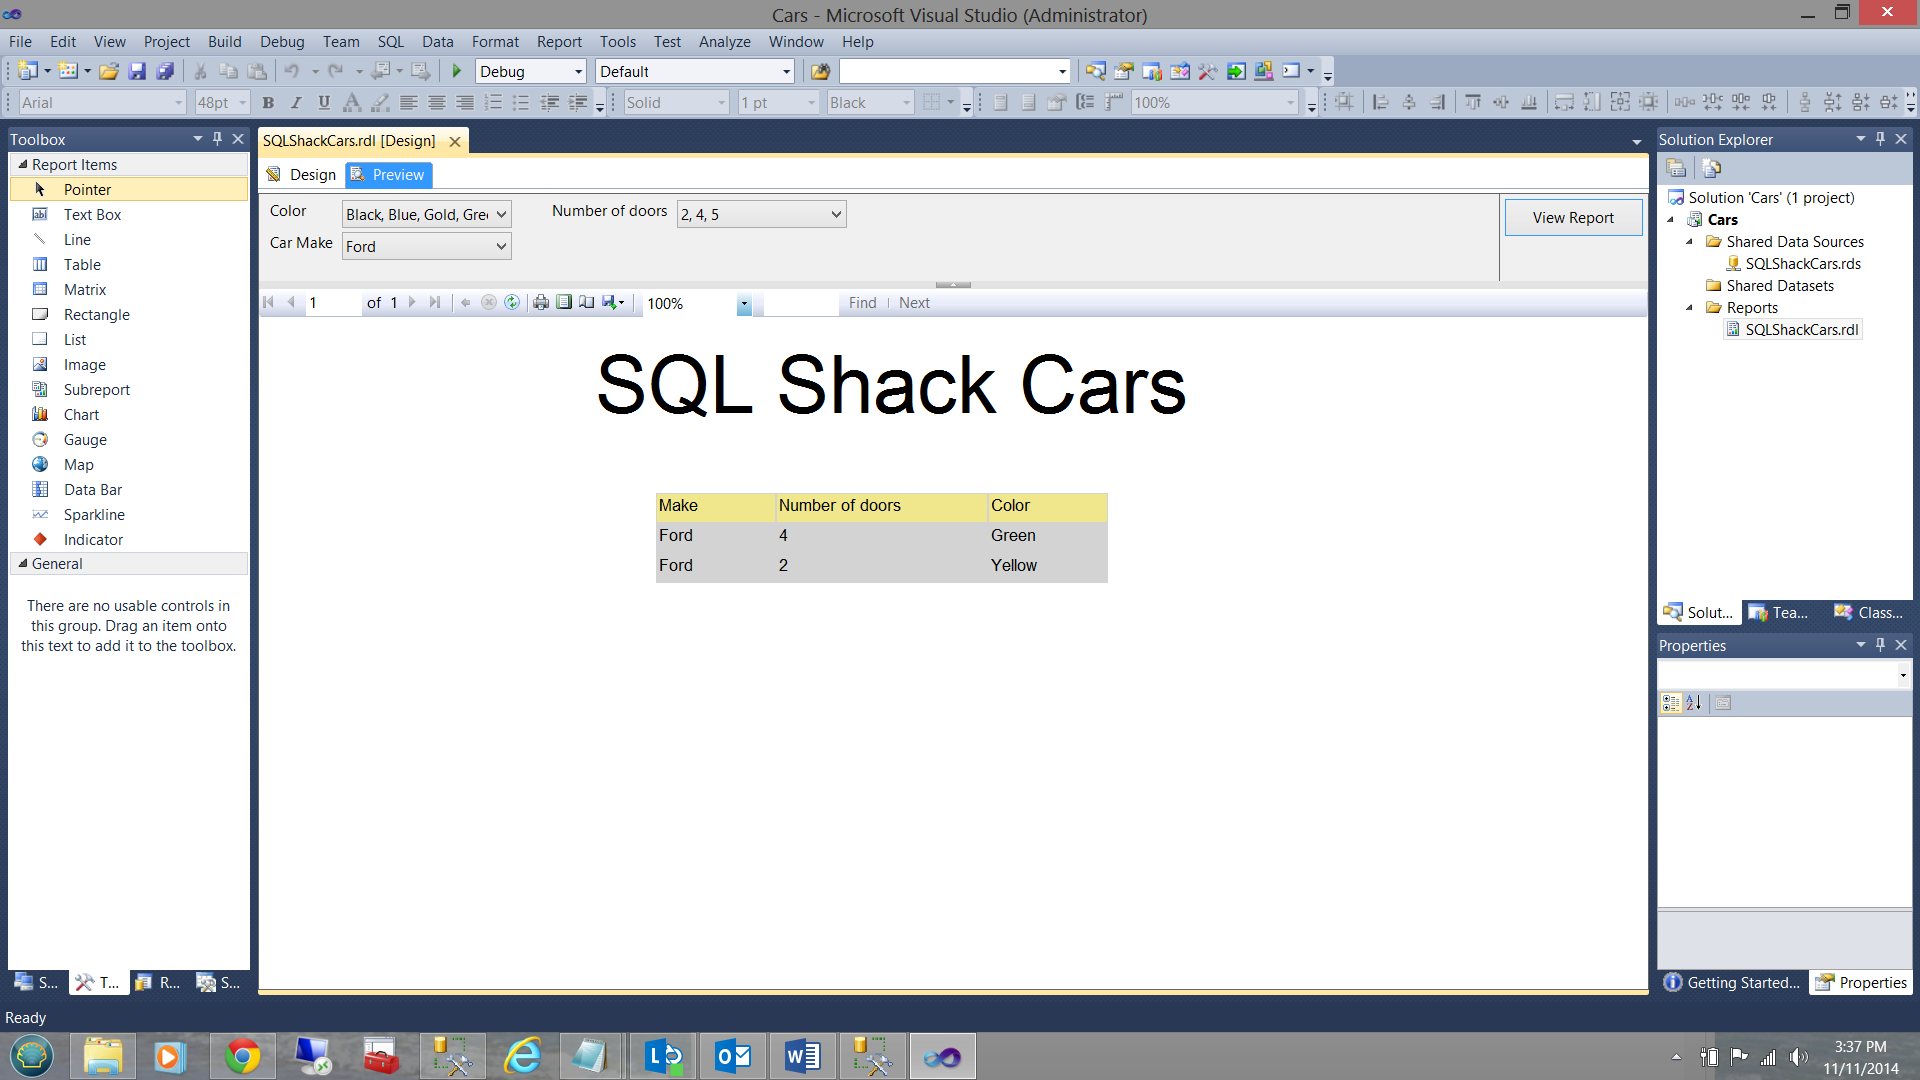Click the Print report icon

coord(541,303)
